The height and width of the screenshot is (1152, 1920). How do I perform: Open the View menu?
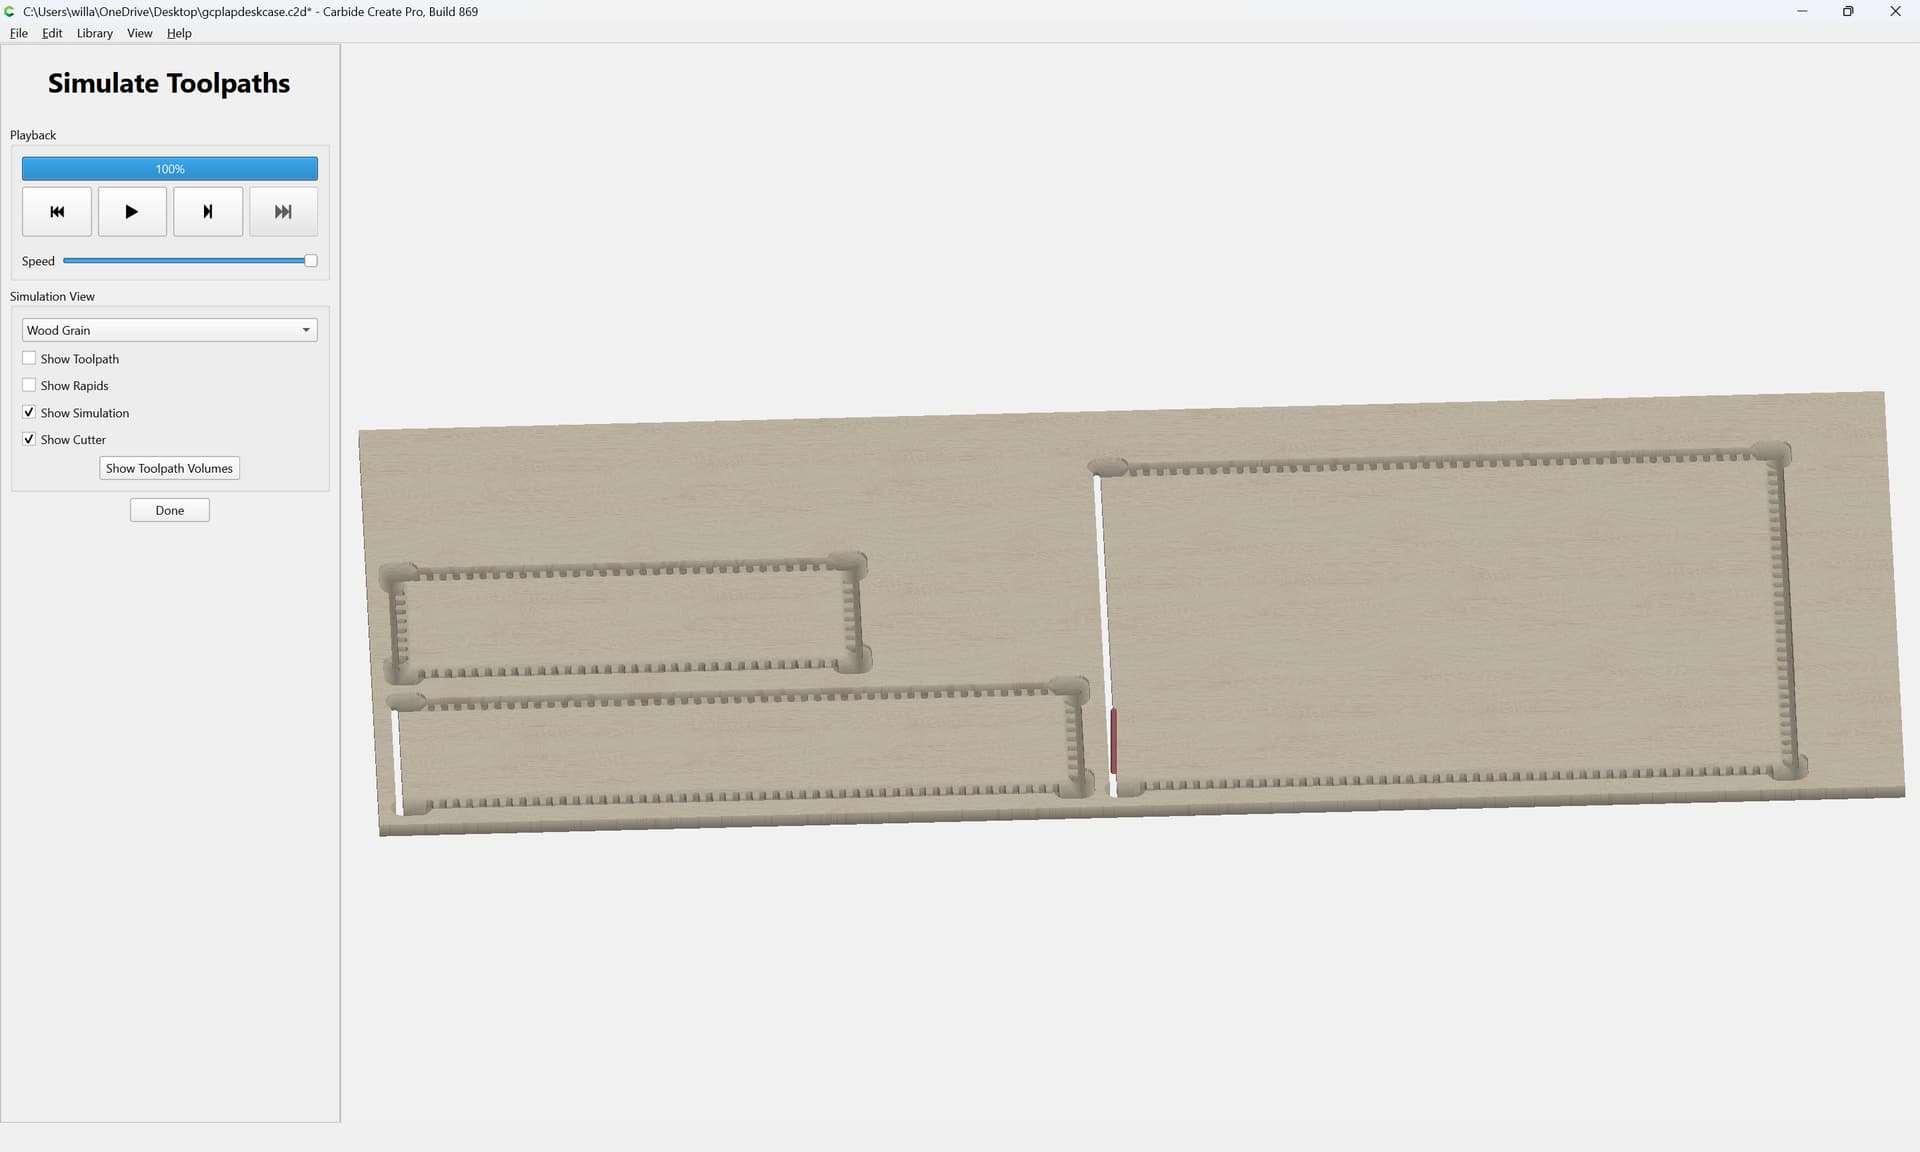click(140, 33)
